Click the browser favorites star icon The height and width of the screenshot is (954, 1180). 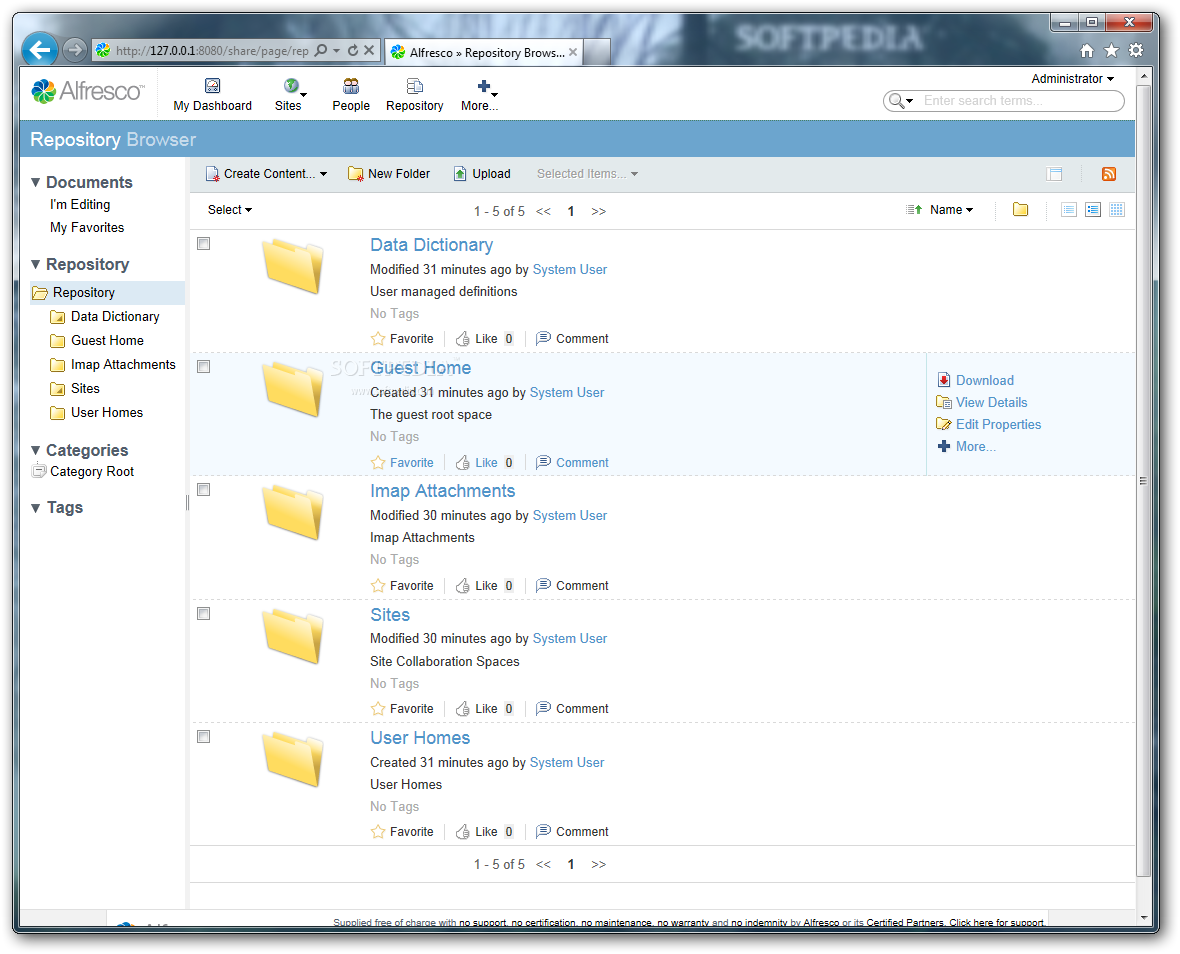pyautogui.click(x=1112, y=50)
